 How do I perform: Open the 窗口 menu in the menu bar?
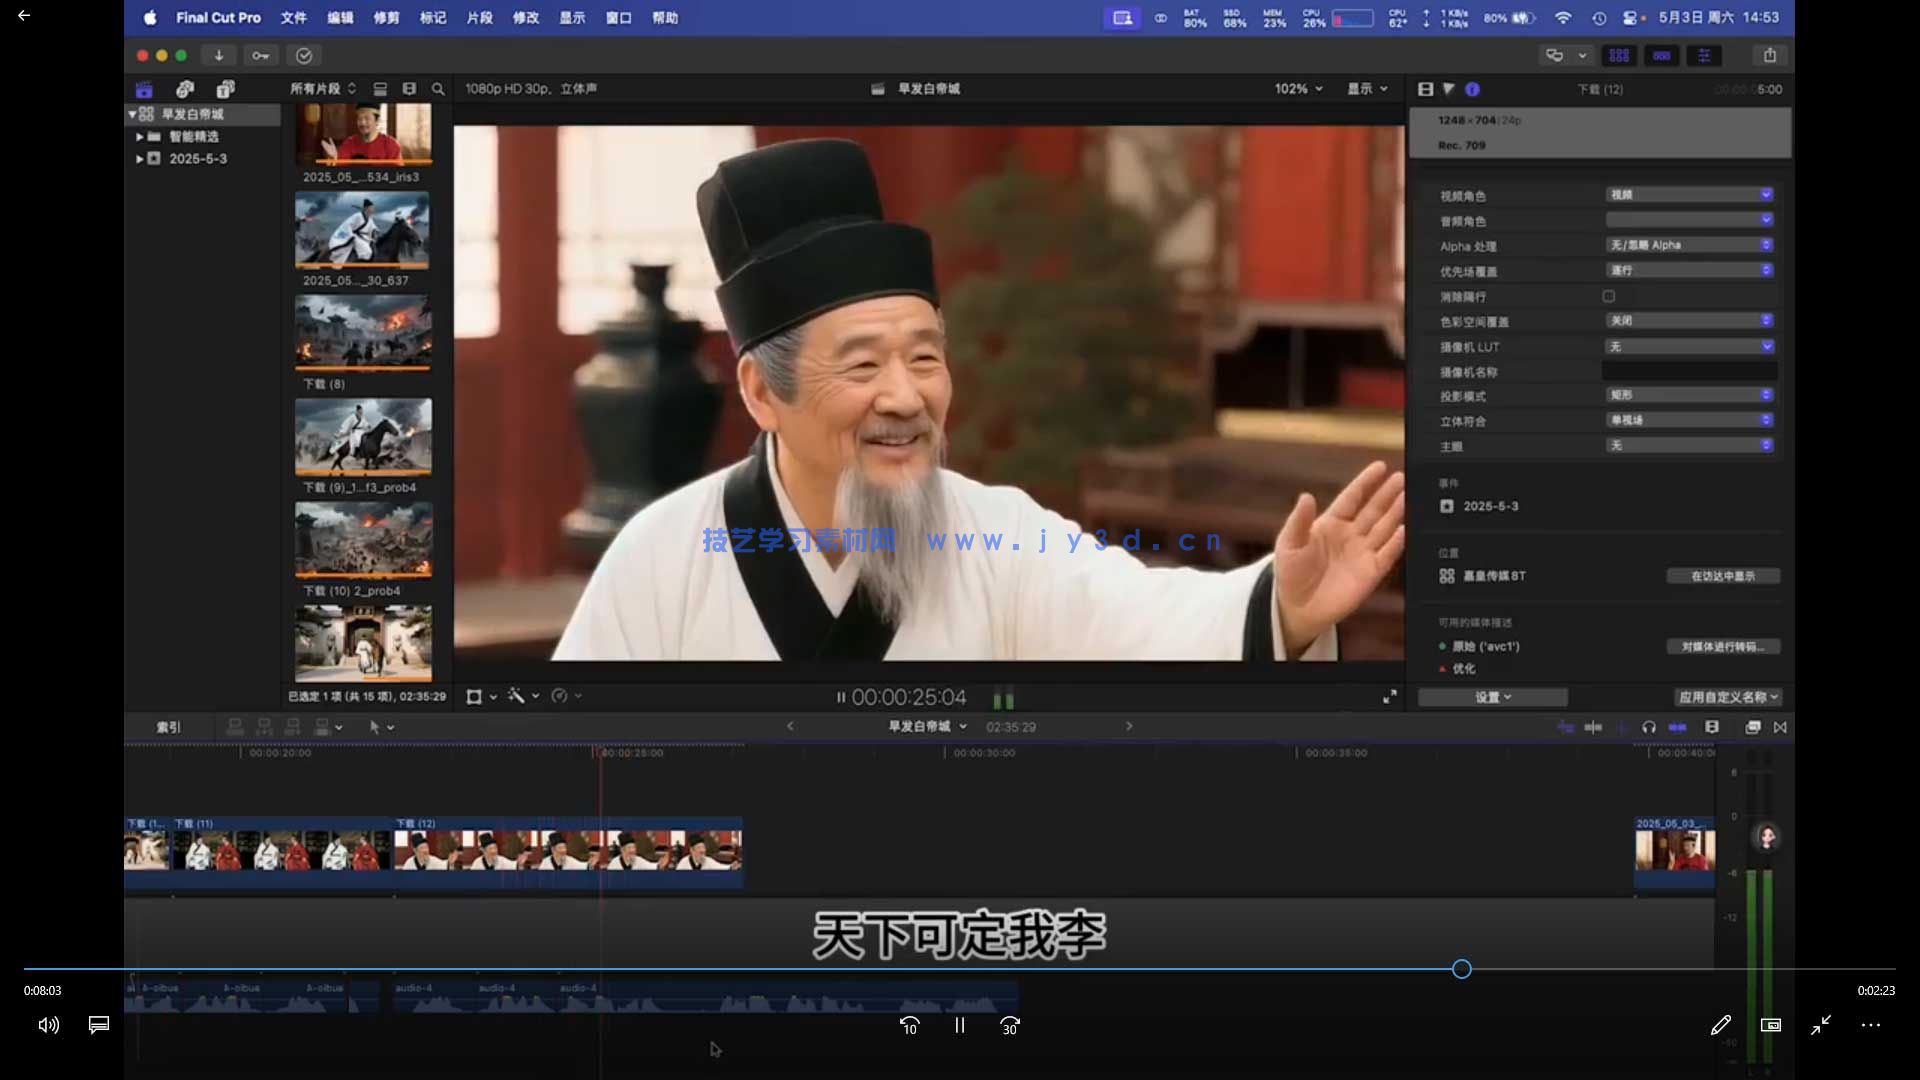(618, 17)
